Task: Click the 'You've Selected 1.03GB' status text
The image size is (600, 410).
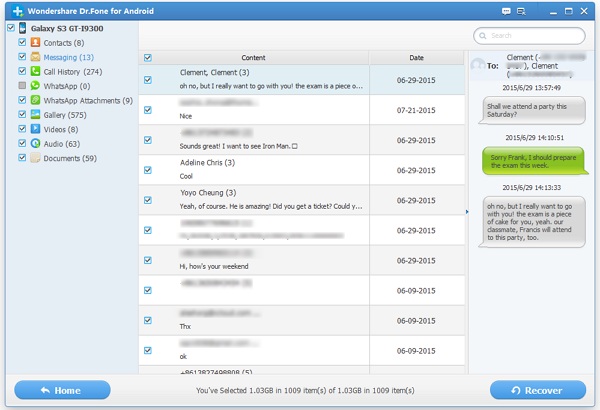Action: coord(305,390)
